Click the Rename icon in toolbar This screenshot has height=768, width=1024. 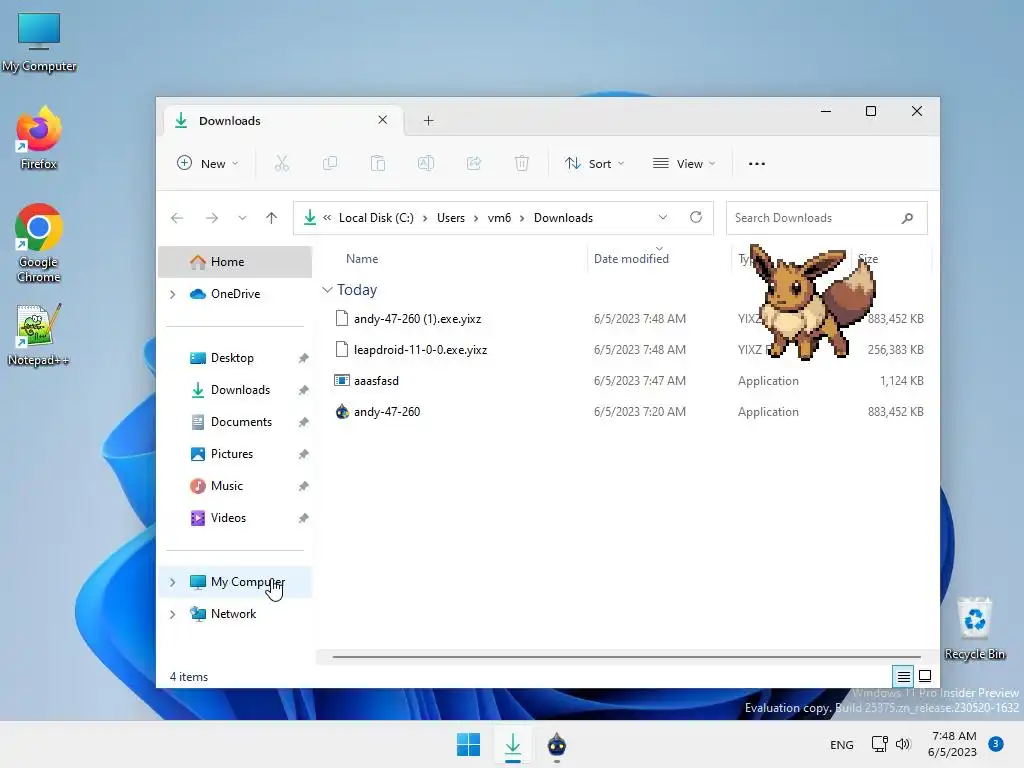click(x=426, y=163)
